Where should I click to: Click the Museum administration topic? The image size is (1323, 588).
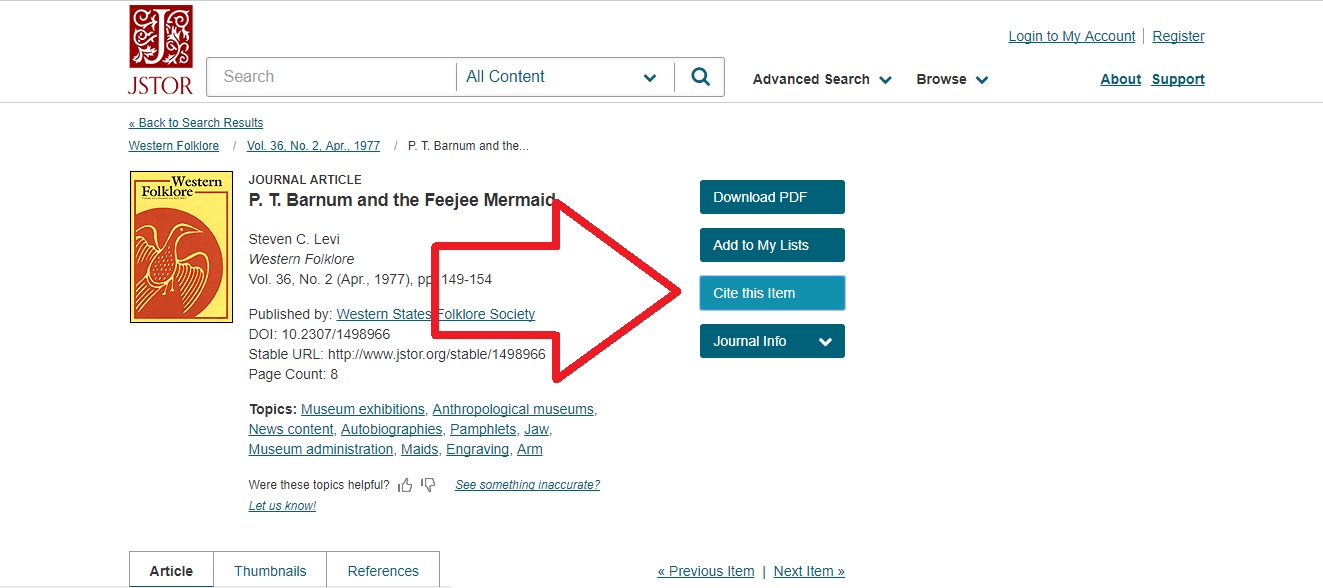coord(321,449)
